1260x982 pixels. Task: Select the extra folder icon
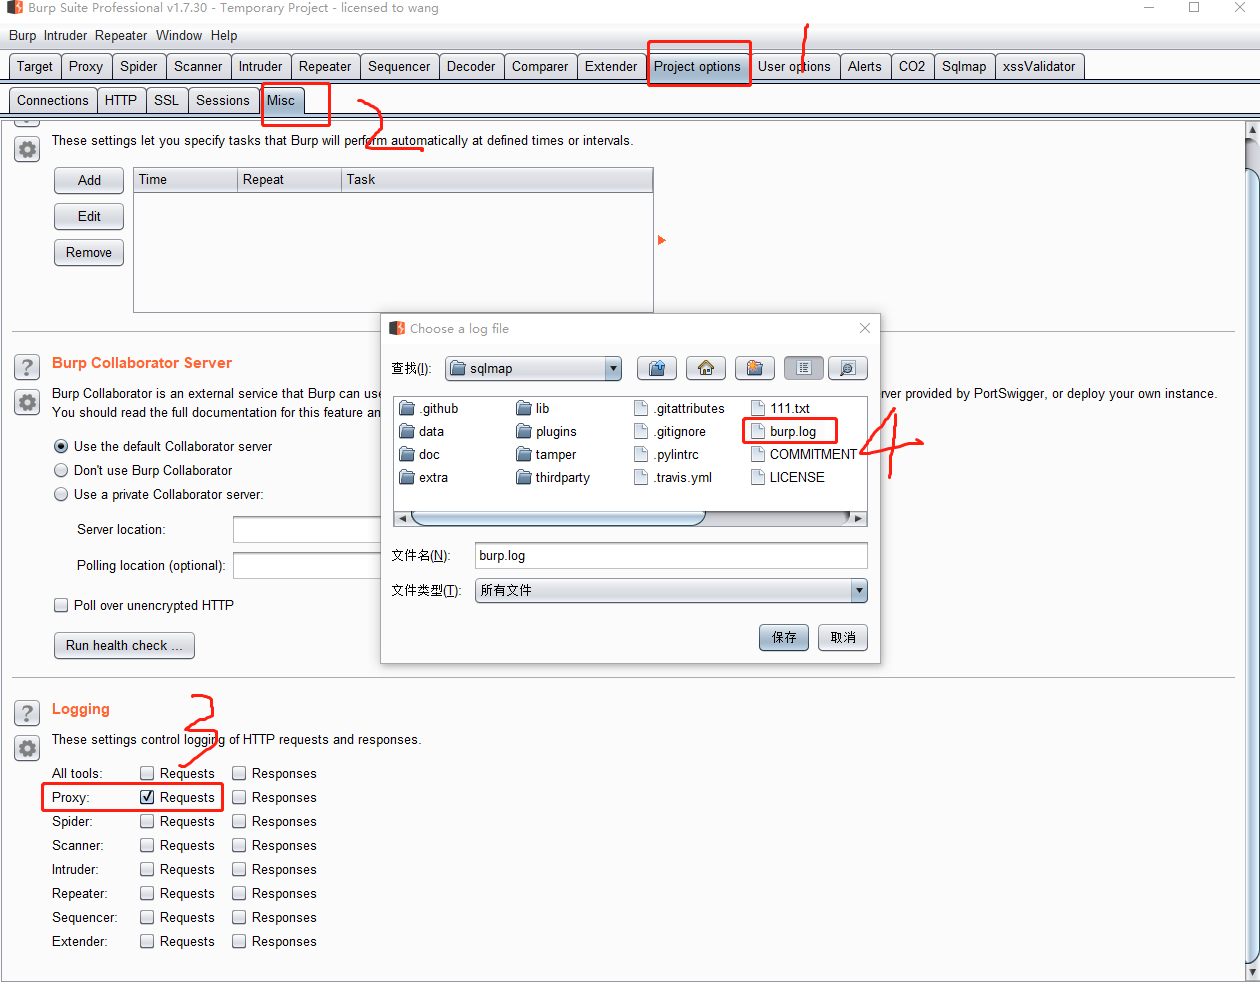coord(407,477)
